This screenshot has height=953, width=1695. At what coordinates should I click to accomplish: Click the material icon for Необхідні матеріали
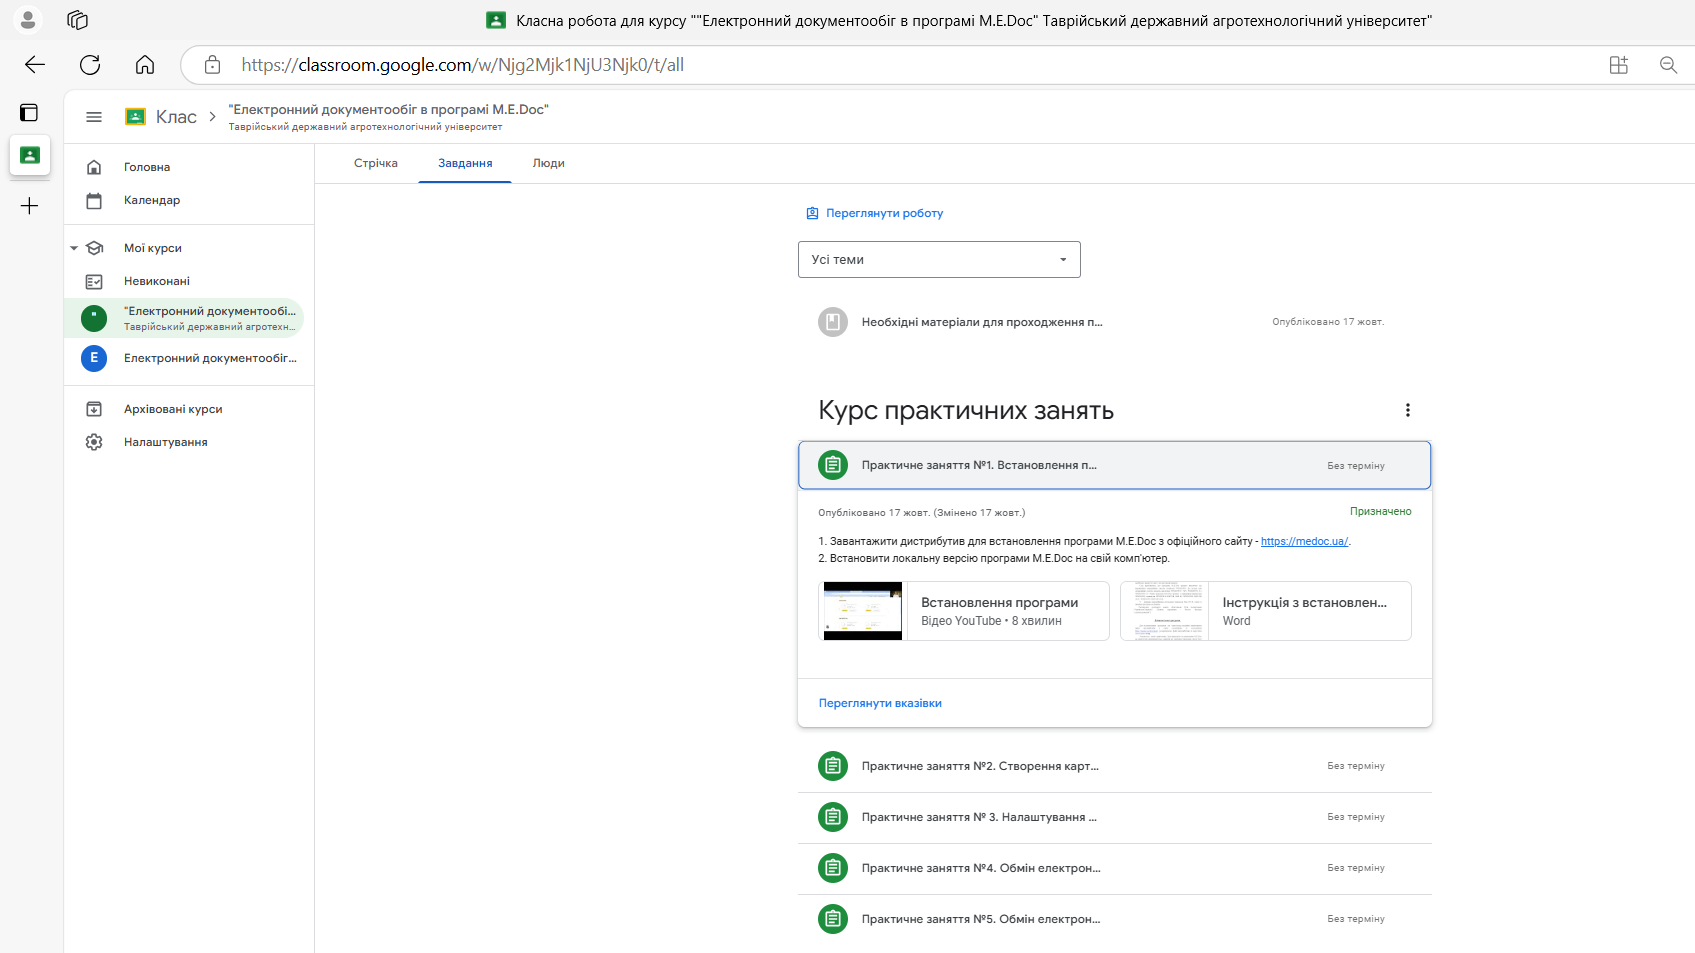833,322
